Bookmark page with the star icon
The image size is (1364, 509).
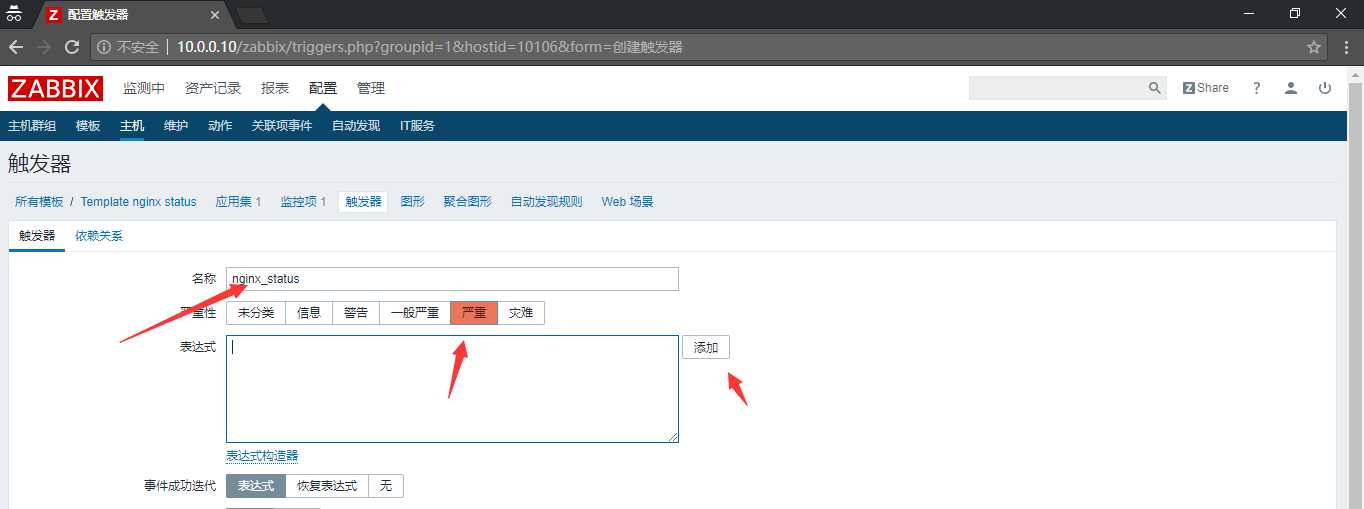point(1314,47)
